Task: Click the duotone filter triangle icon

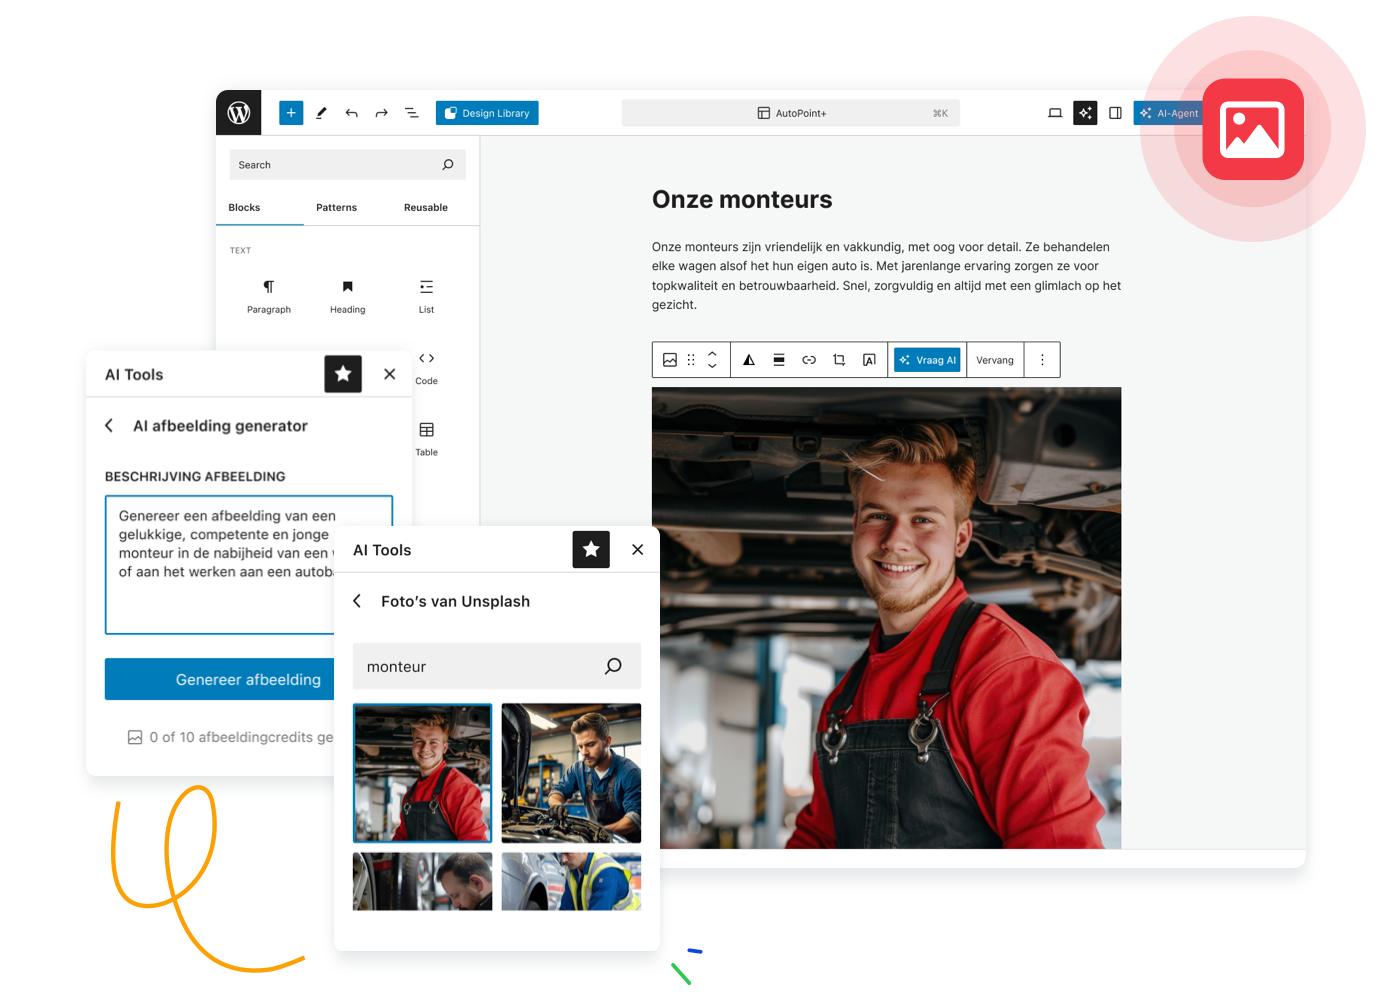Action: pyautogui.click(x=749, y=360)
